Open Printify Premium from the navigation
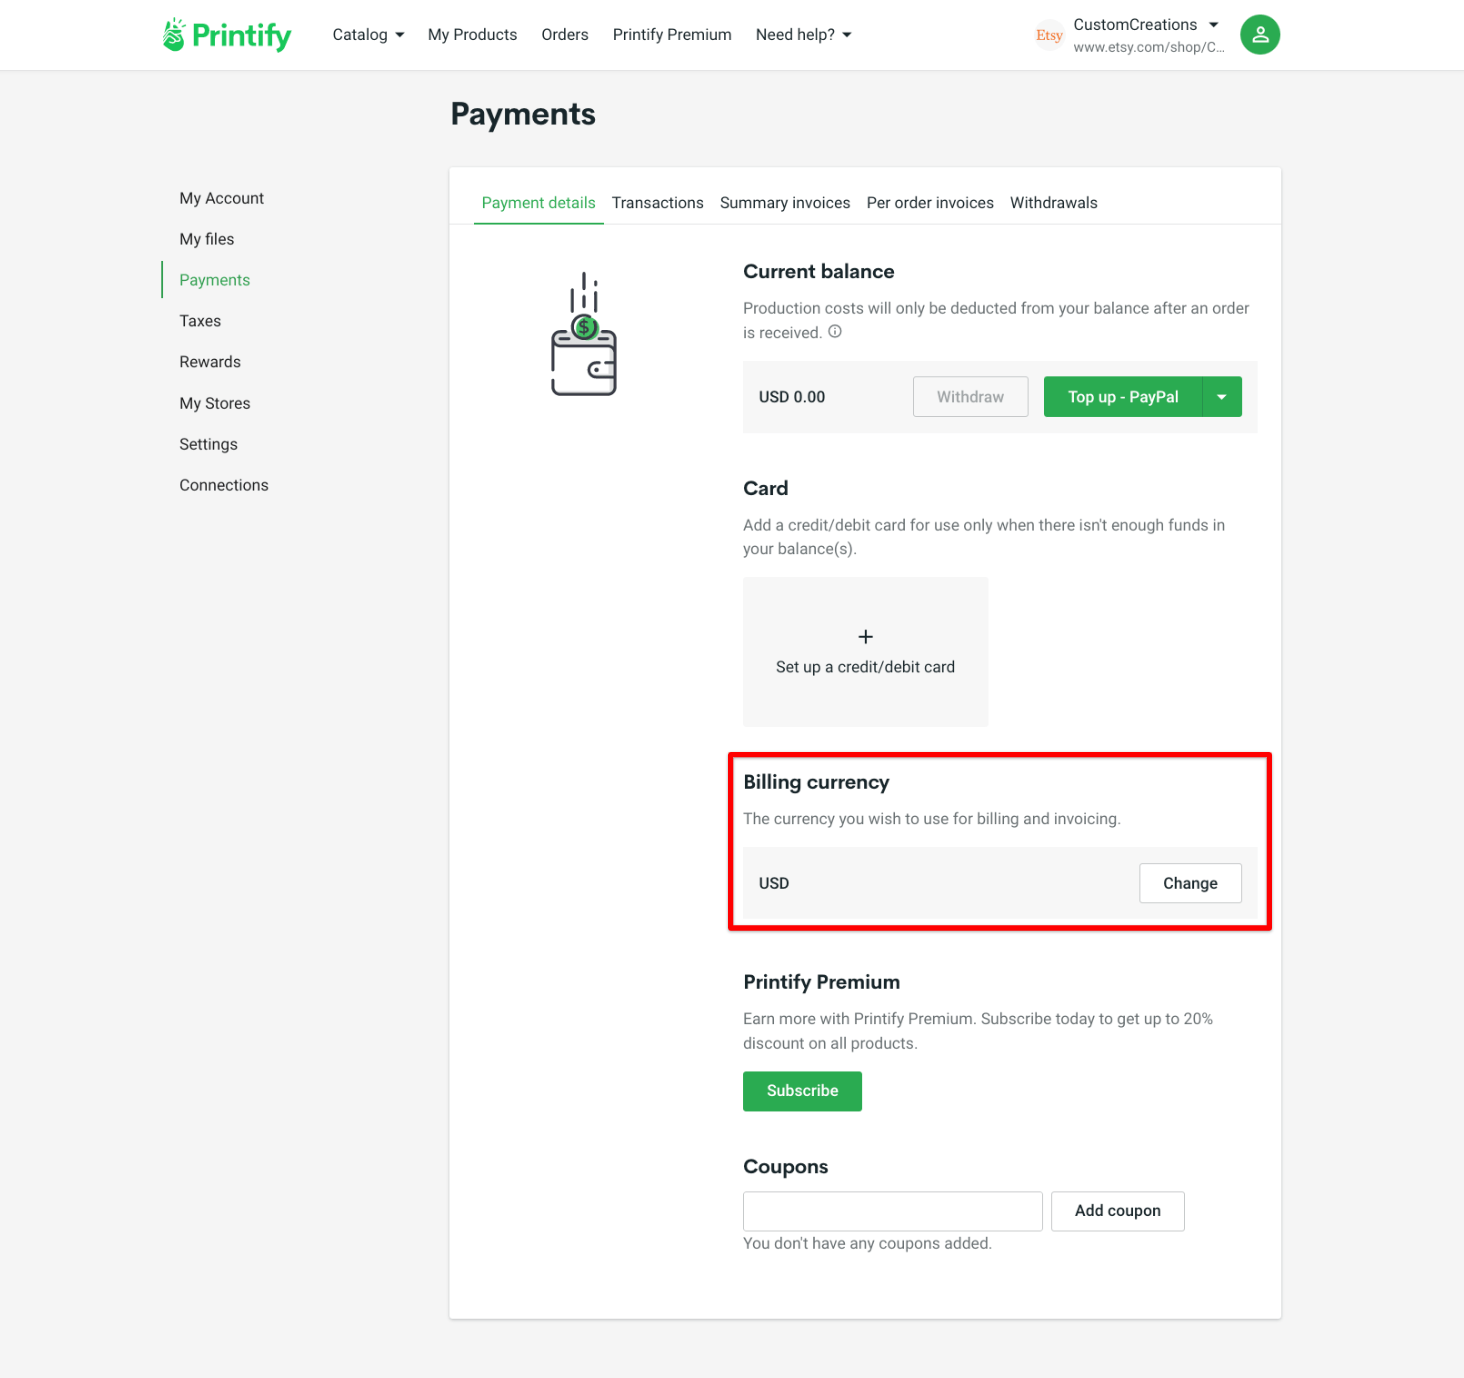 [x=671, y=34]
